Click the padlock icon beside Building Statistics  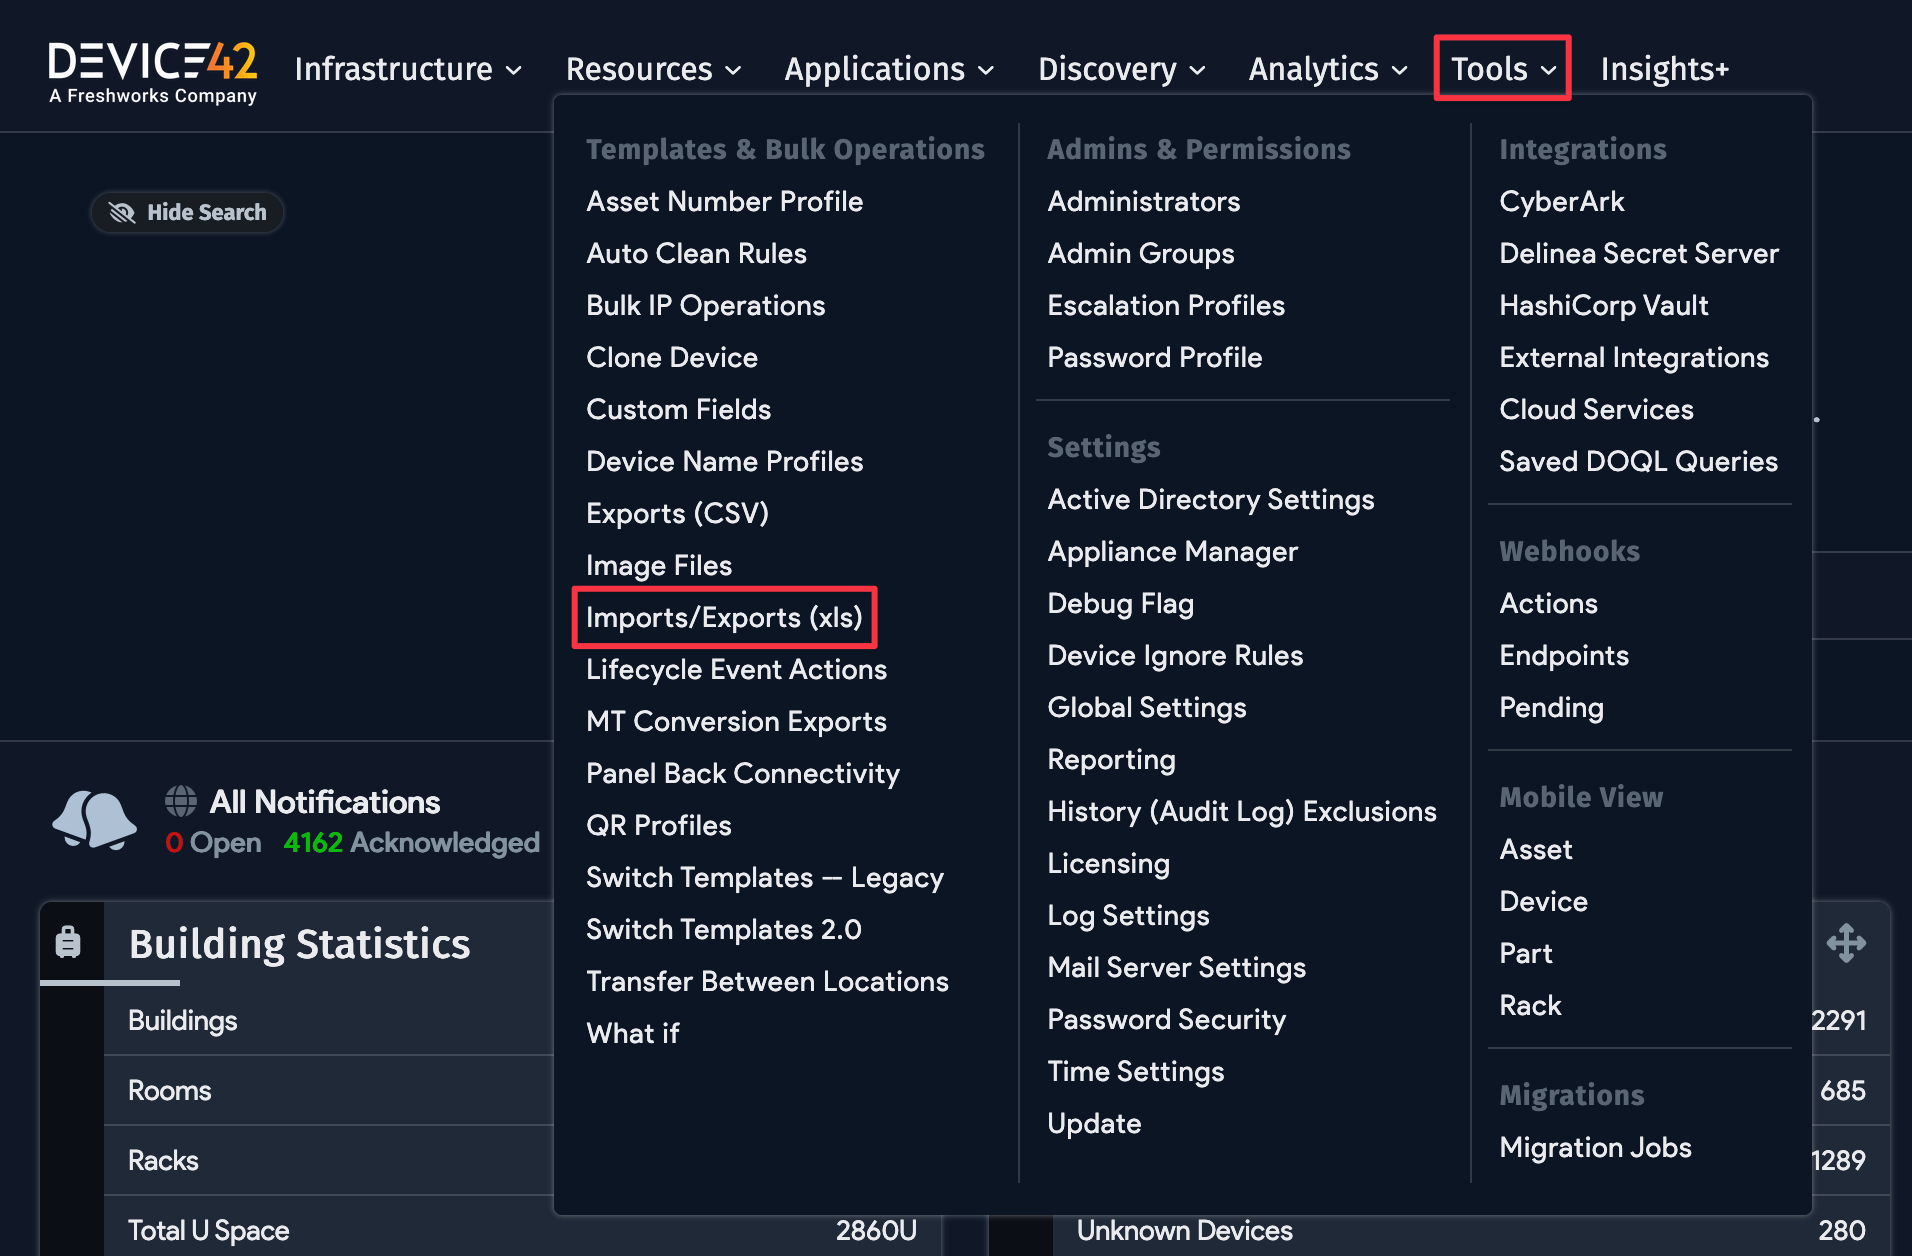point(68,941)
